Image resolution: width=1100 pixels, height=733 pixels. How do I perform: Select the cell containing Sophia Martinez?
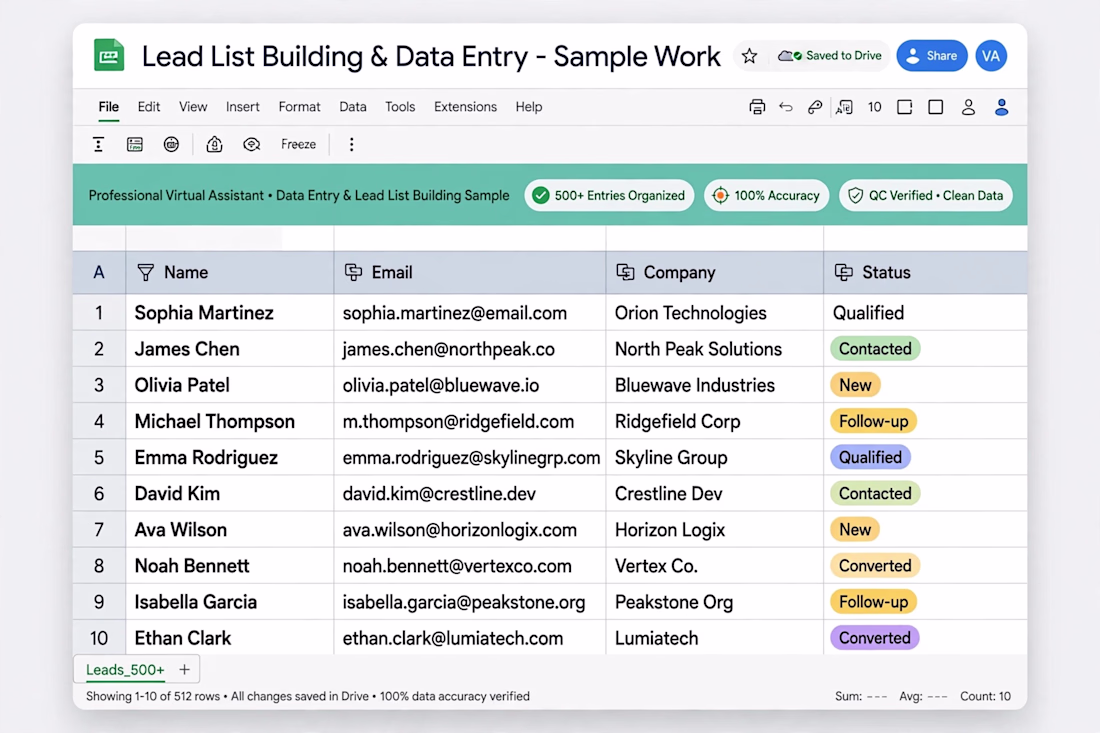pos(230,313)
